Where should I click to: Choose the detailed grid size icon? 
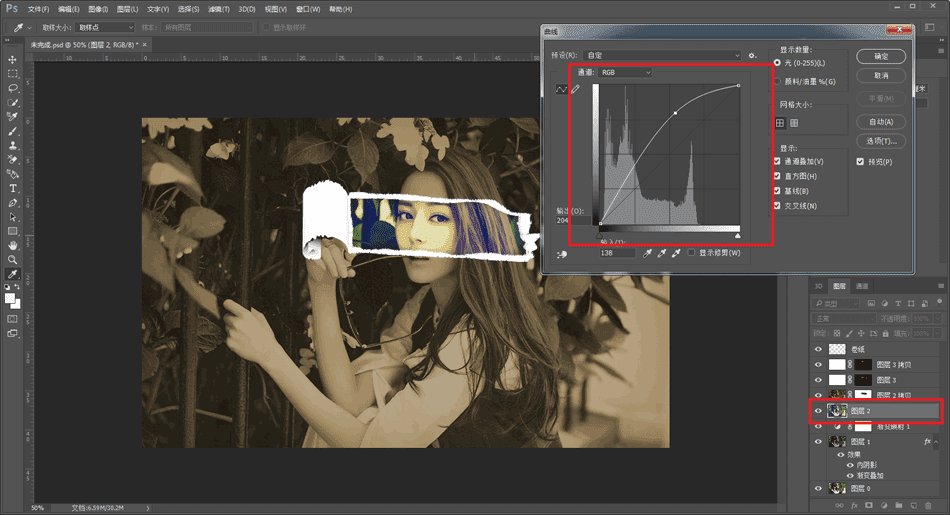coord(794,123)
